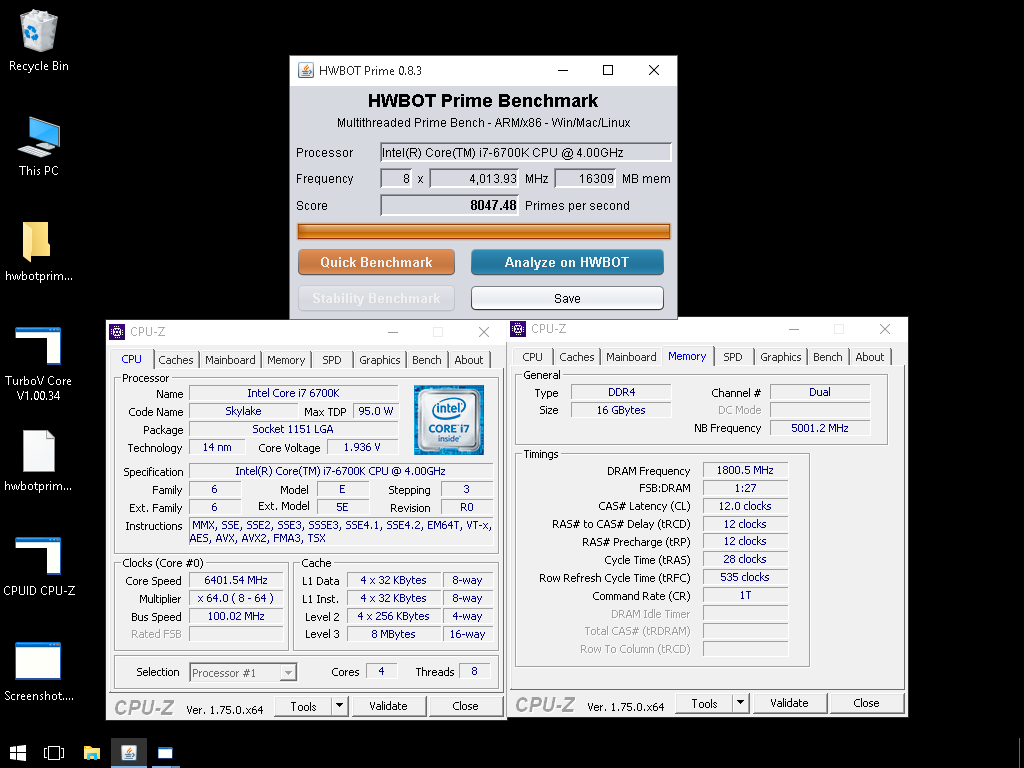Click the left CPU-Z title bar app icon
This screenshot has height=768, width=1024.
coord(117,332)
